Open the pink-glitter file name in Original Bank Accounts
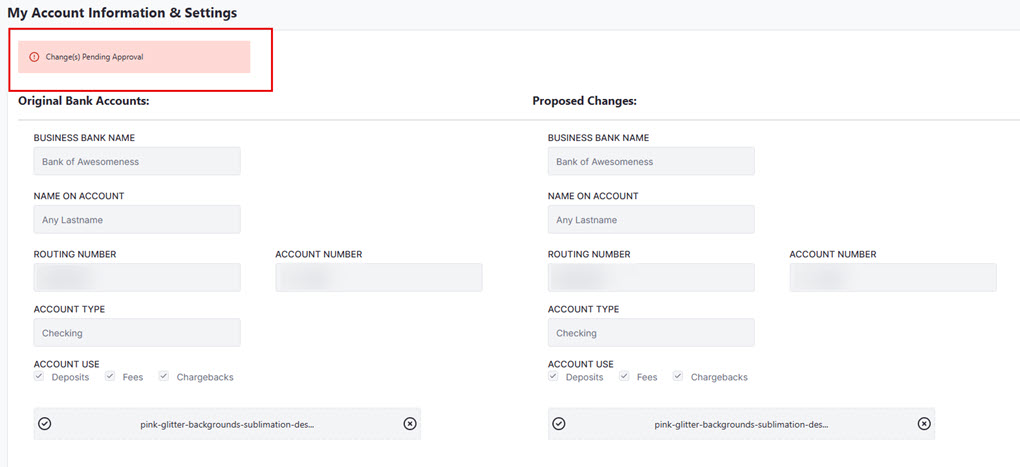 point(227,424)
